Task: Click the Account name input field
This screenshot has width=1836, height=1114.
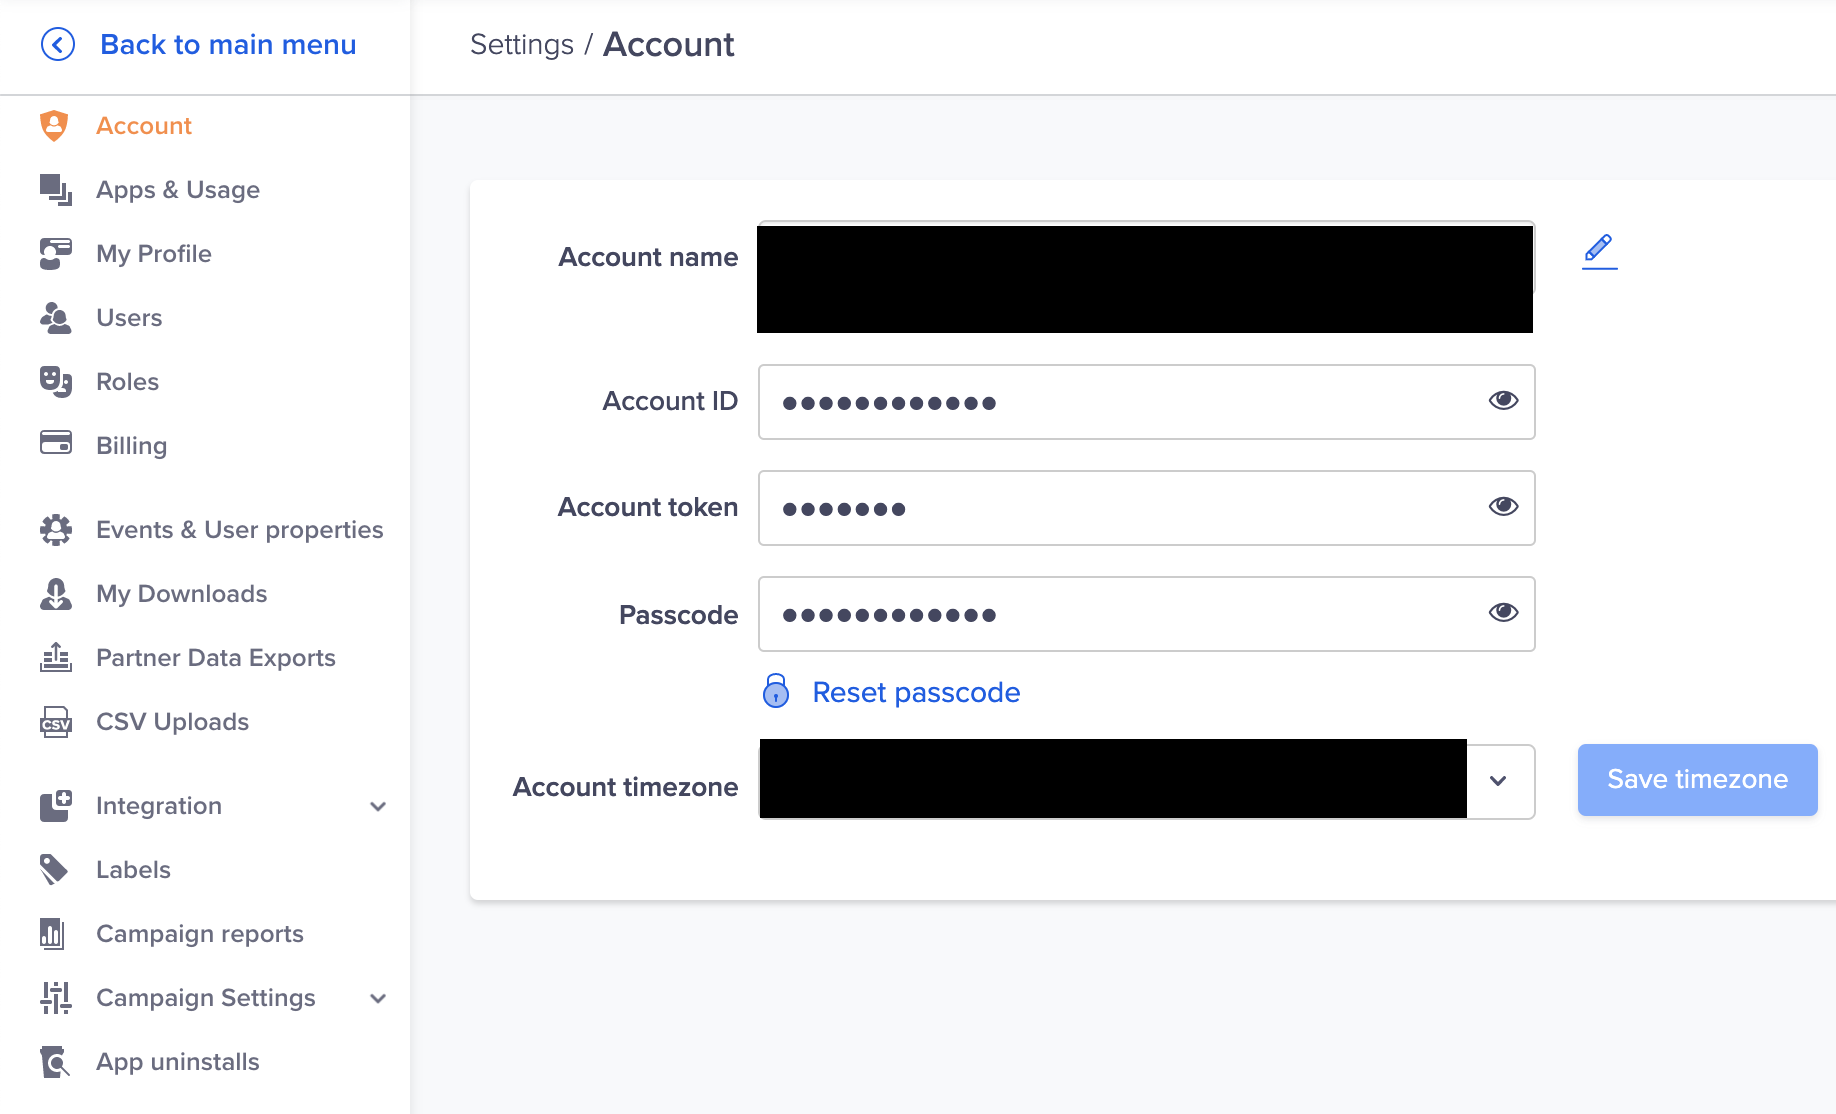Action: point(1145,278)
